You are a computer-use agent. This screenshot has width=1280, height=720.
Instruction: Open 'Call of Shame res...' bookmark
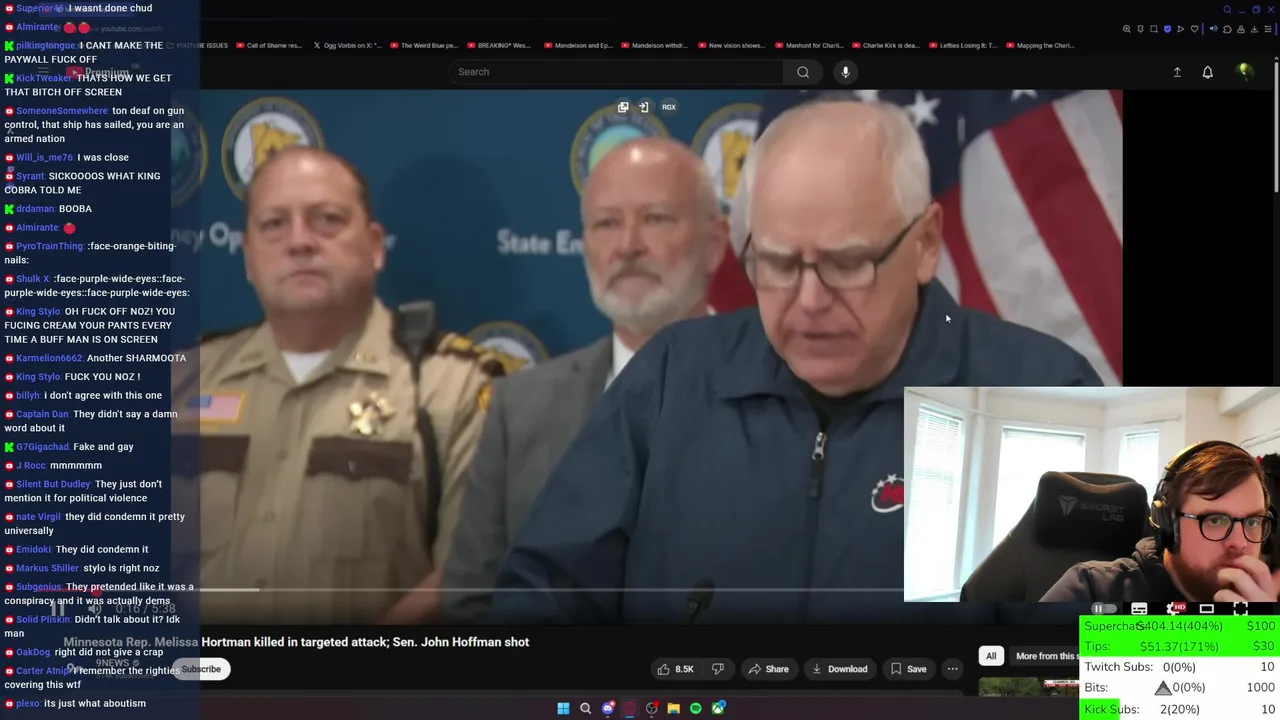pos(267,45)
